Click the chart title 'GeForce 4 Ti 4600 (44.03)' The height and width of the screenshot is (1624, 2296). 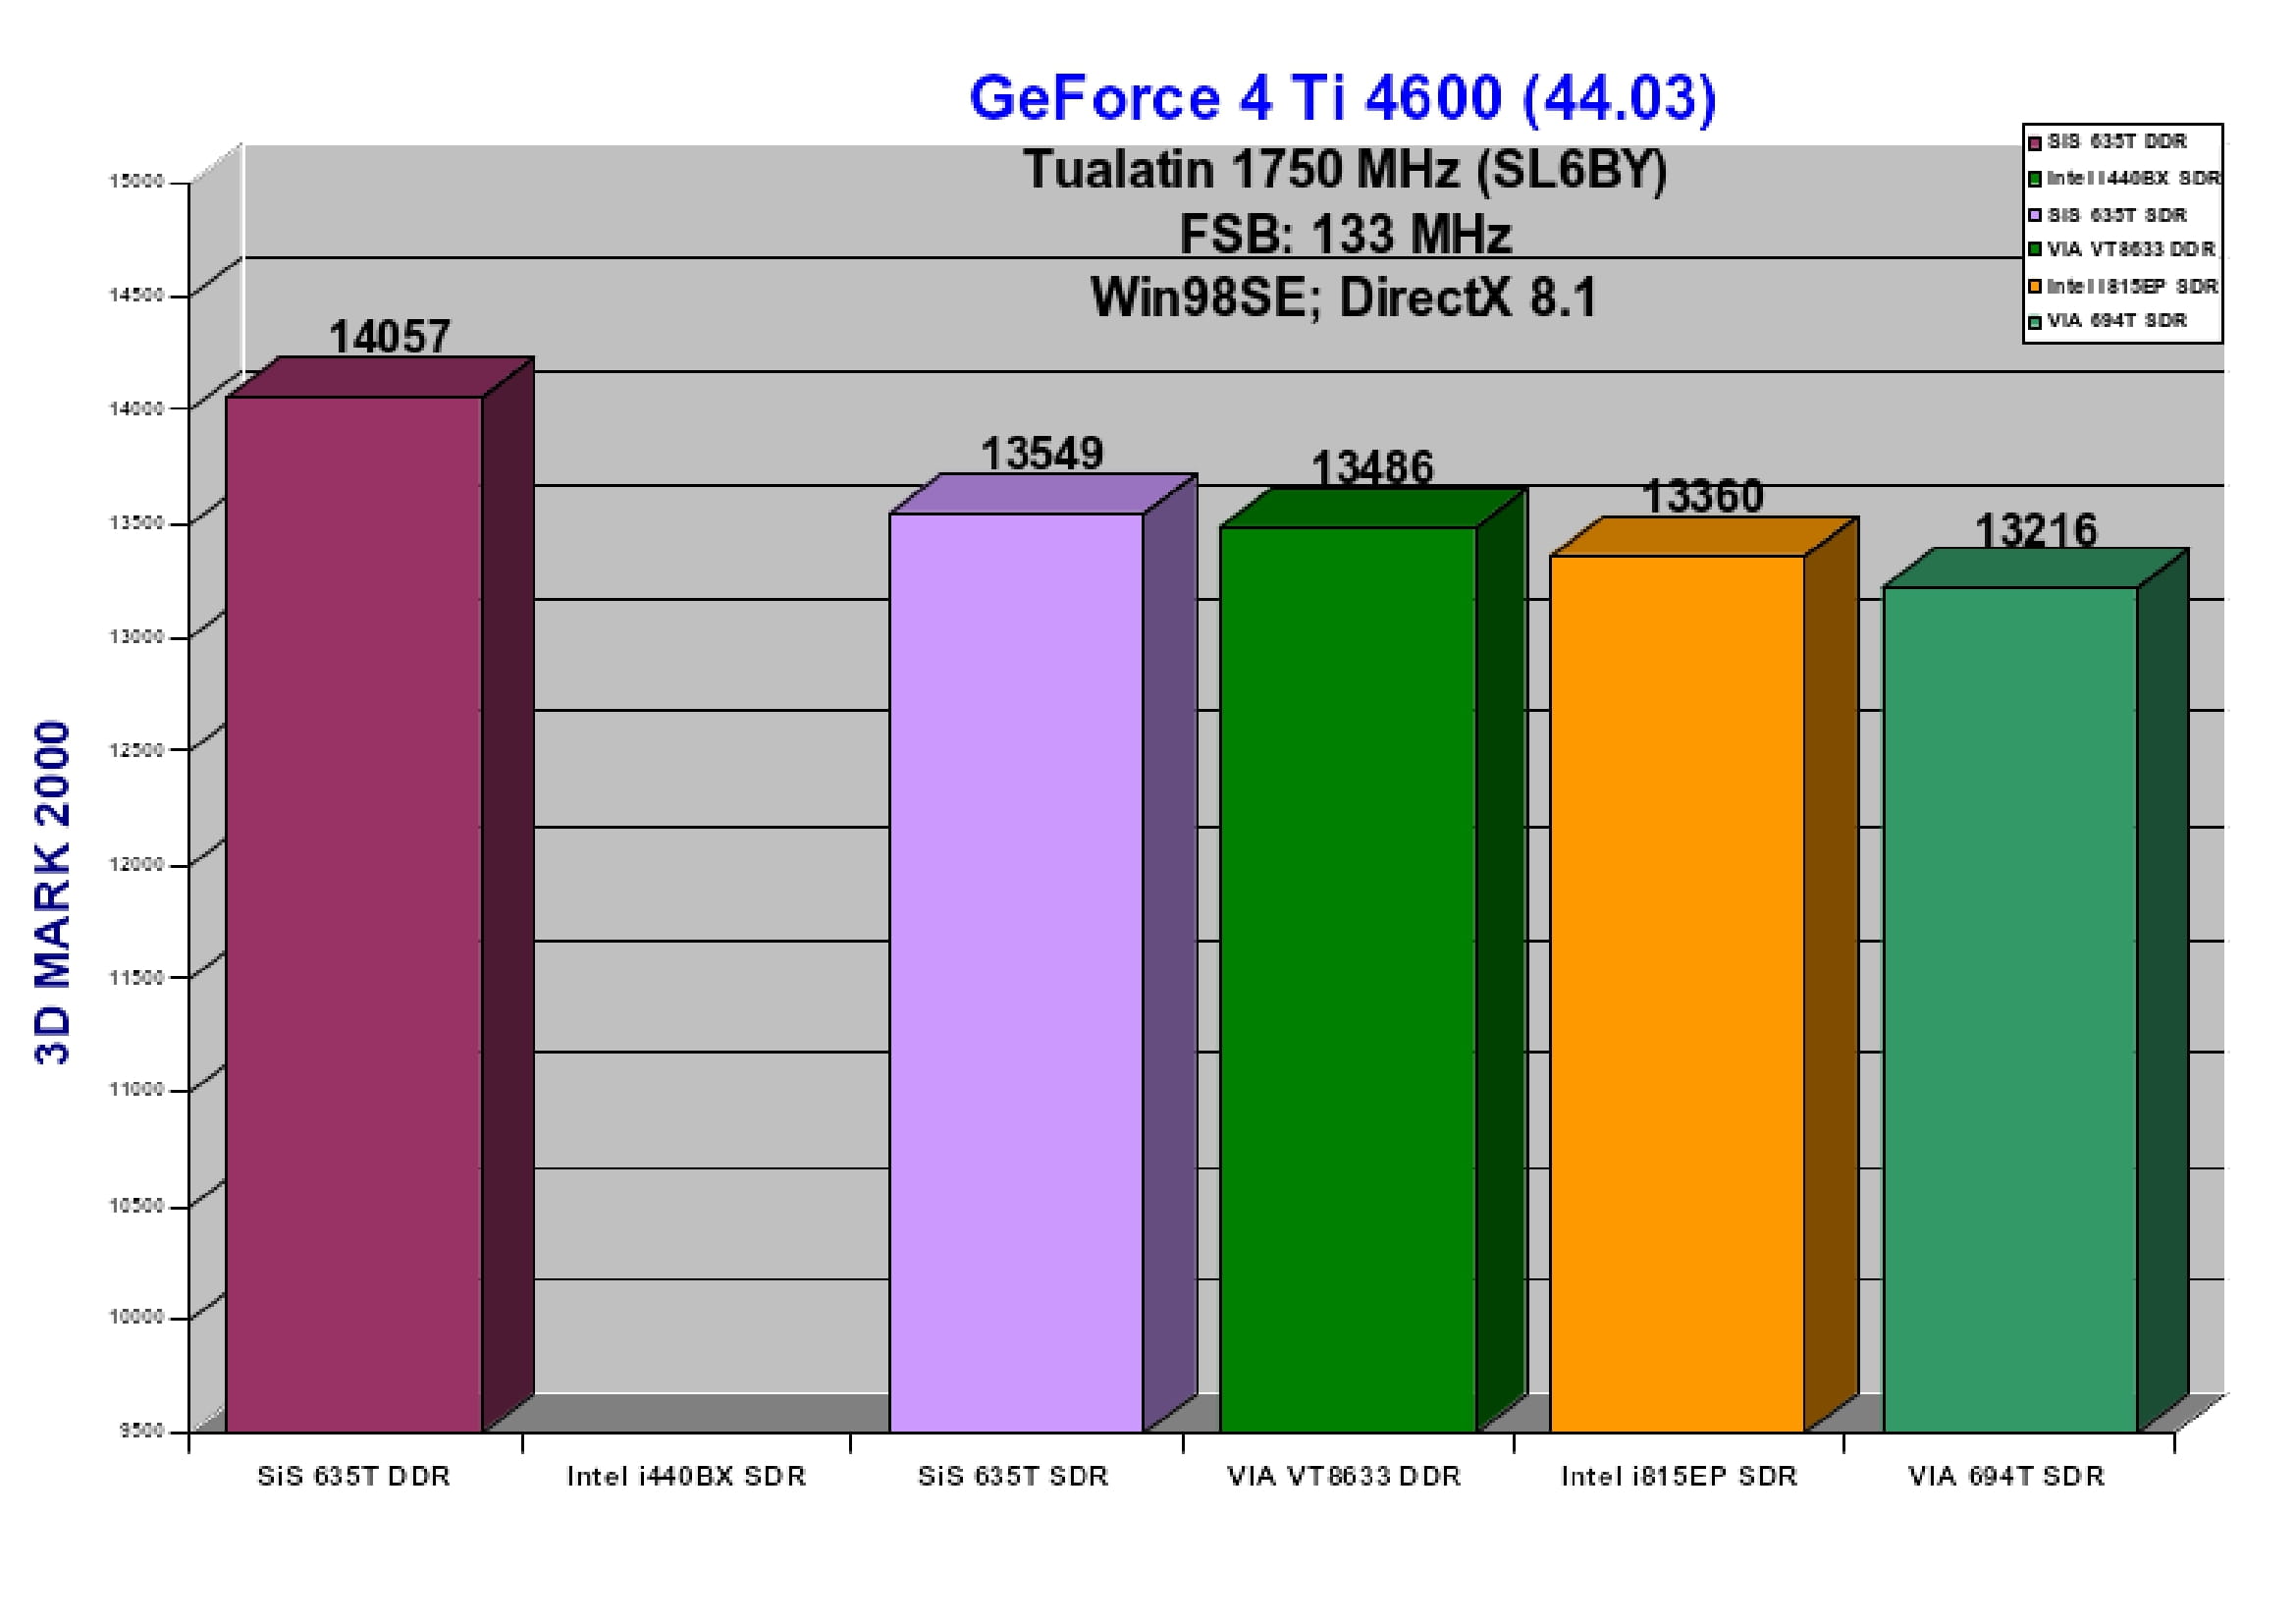click(1343, 99)
